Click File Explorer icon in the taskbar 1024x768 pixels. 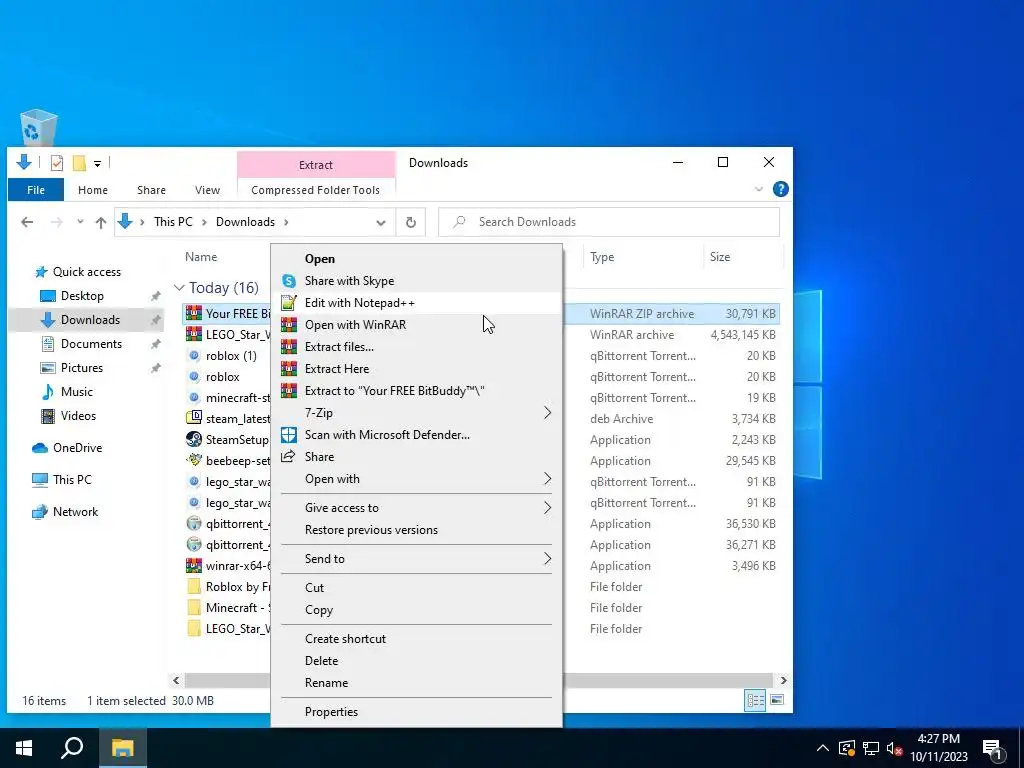click(x=122, y=748)
